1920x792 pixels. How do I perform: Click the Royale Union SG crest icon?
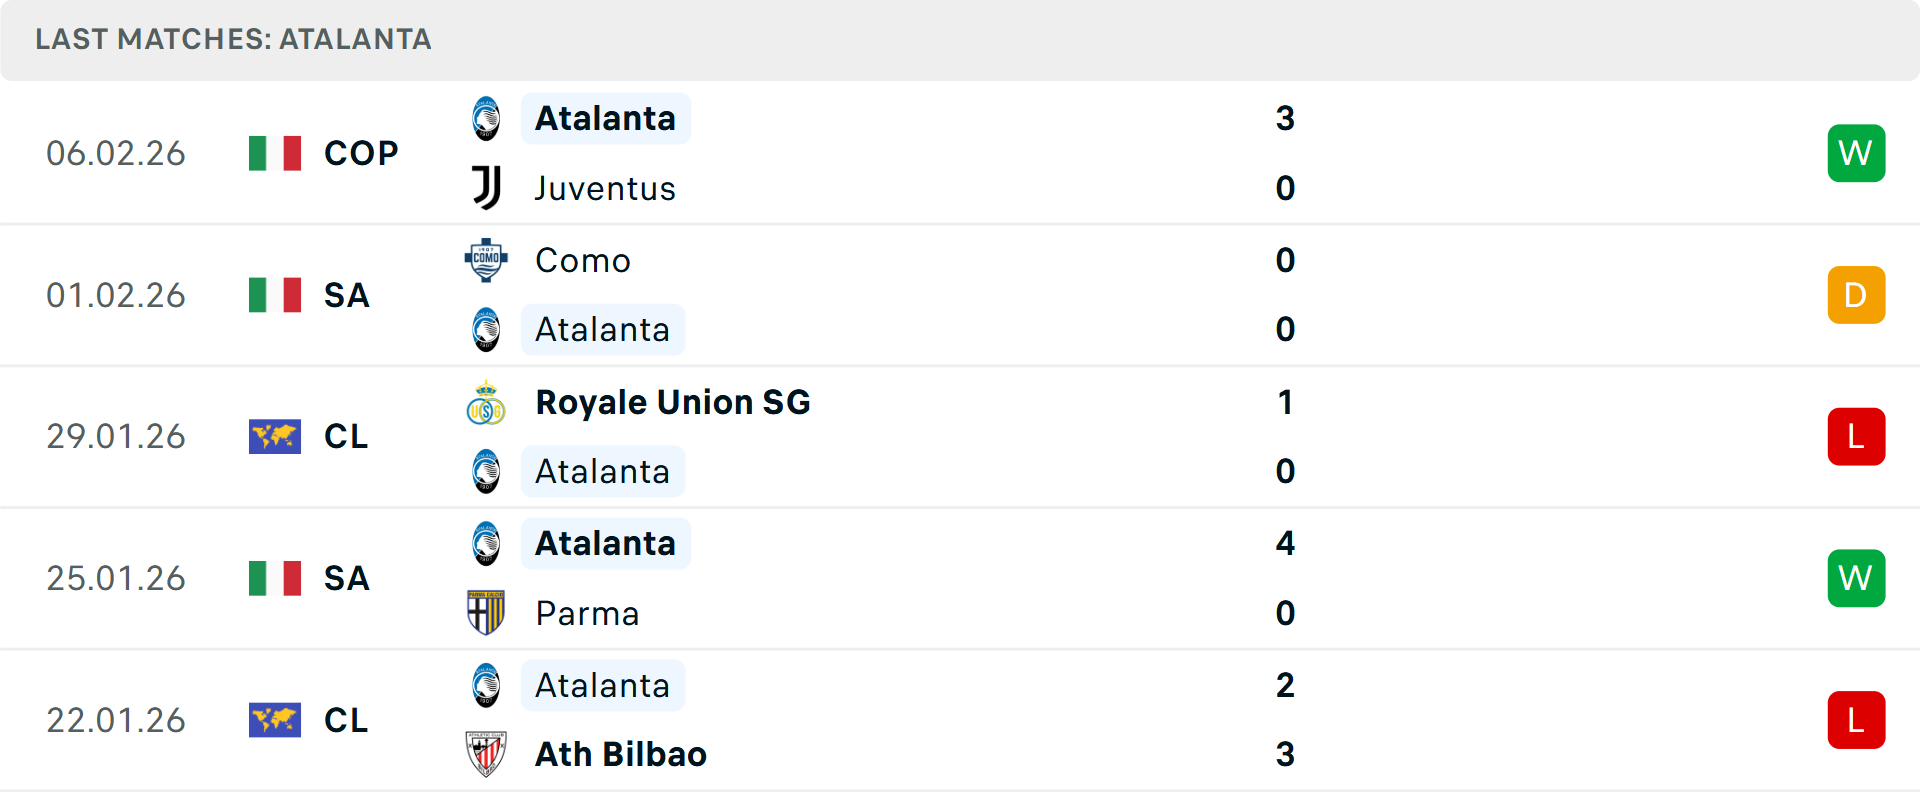click(486, 403)
